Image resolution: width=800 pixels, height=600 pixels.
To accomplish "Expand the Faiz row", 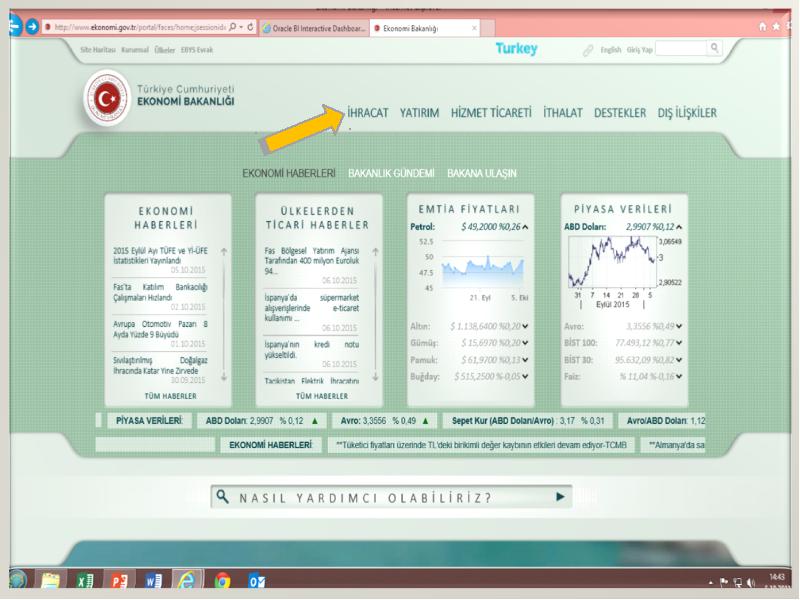I will (x=679, y=377).
